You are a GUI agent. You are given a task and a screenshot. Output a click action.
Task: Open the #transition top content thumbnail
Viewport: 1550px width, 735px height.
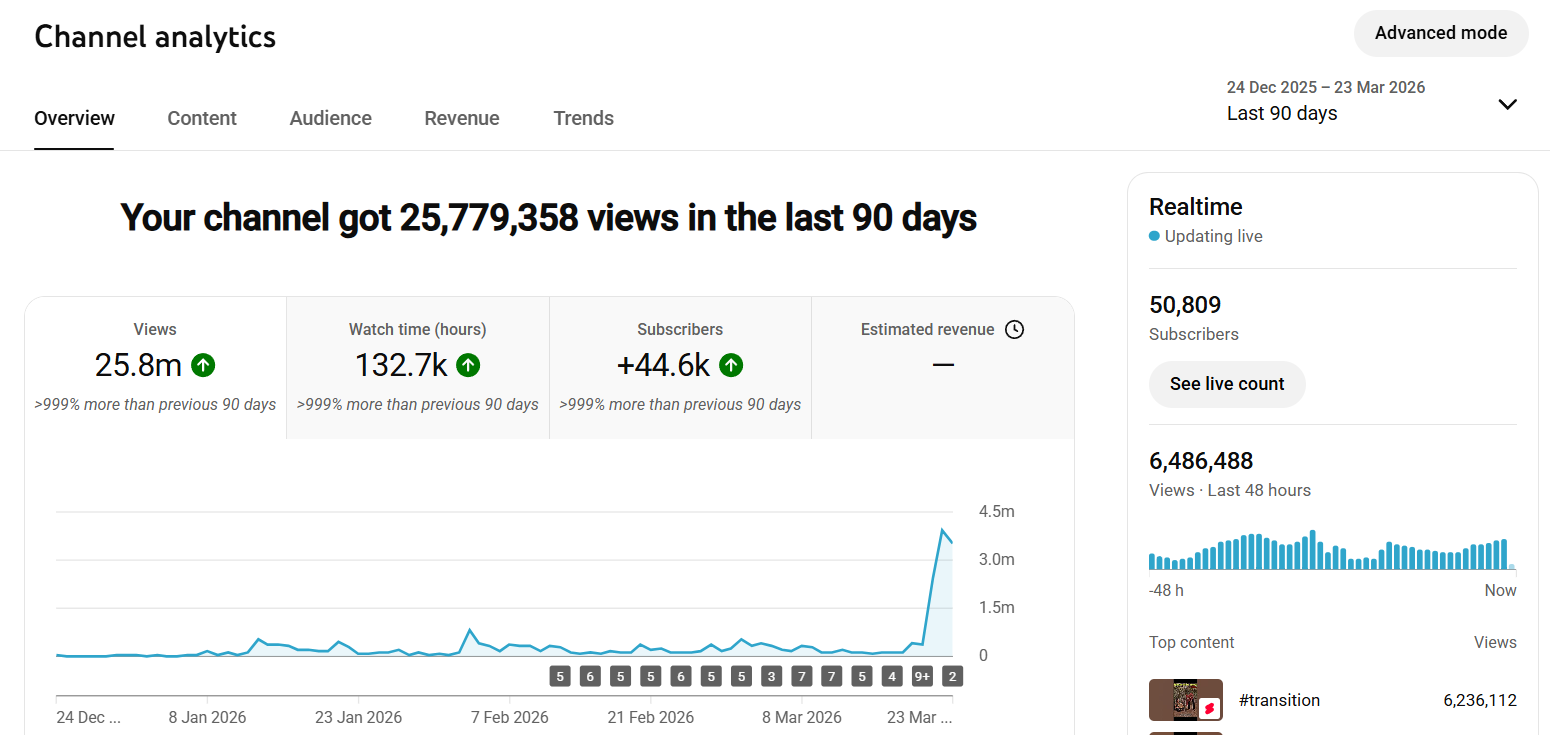click(1185, 700)
